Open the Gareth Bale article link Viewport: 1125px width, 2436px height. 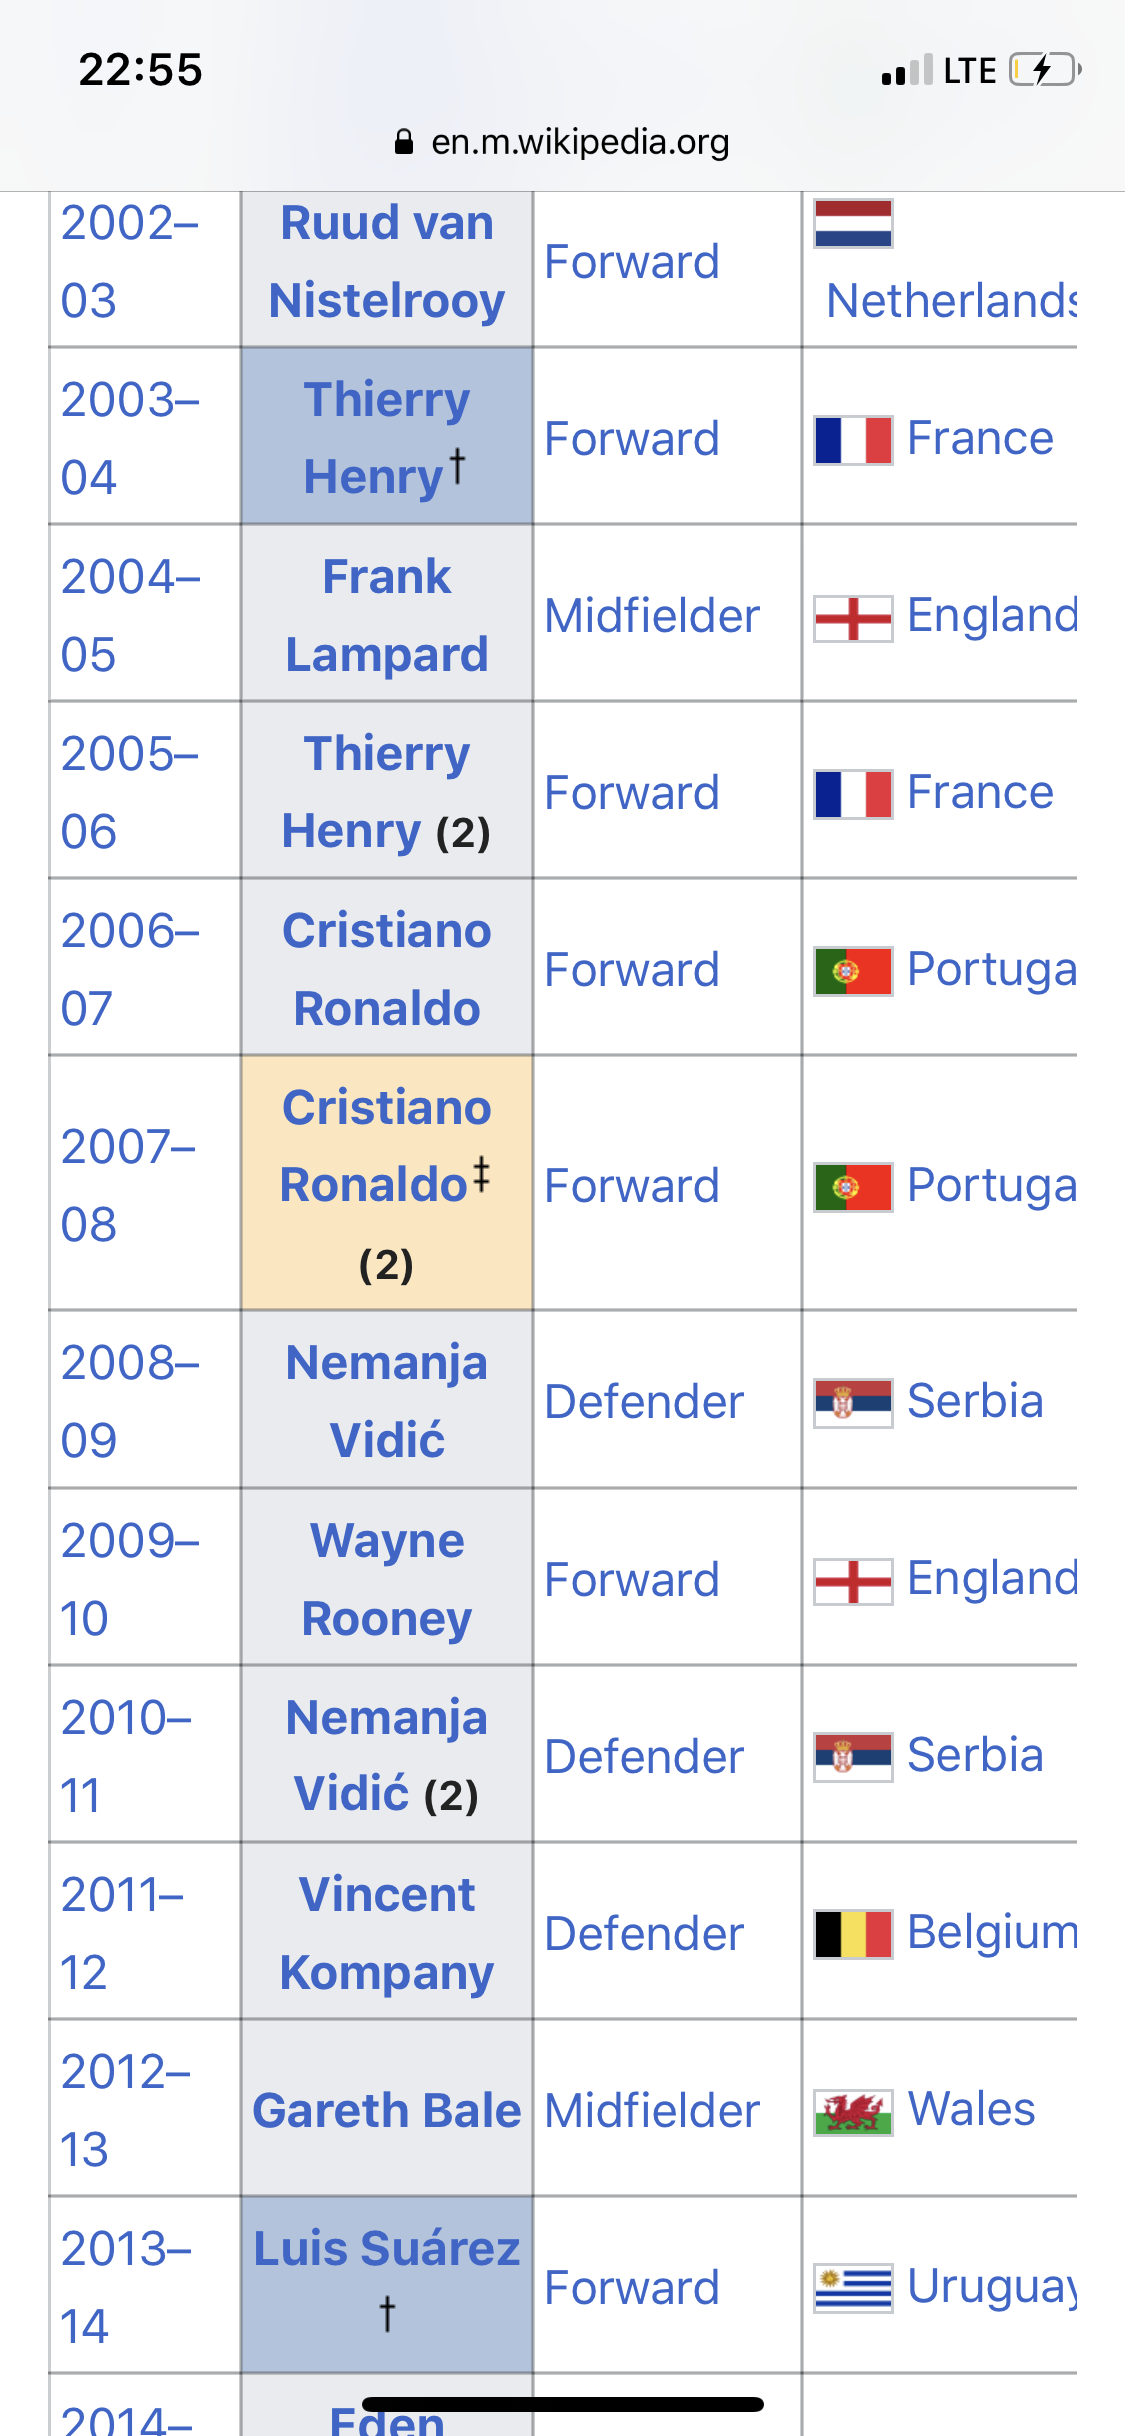tap(386, 2110)
